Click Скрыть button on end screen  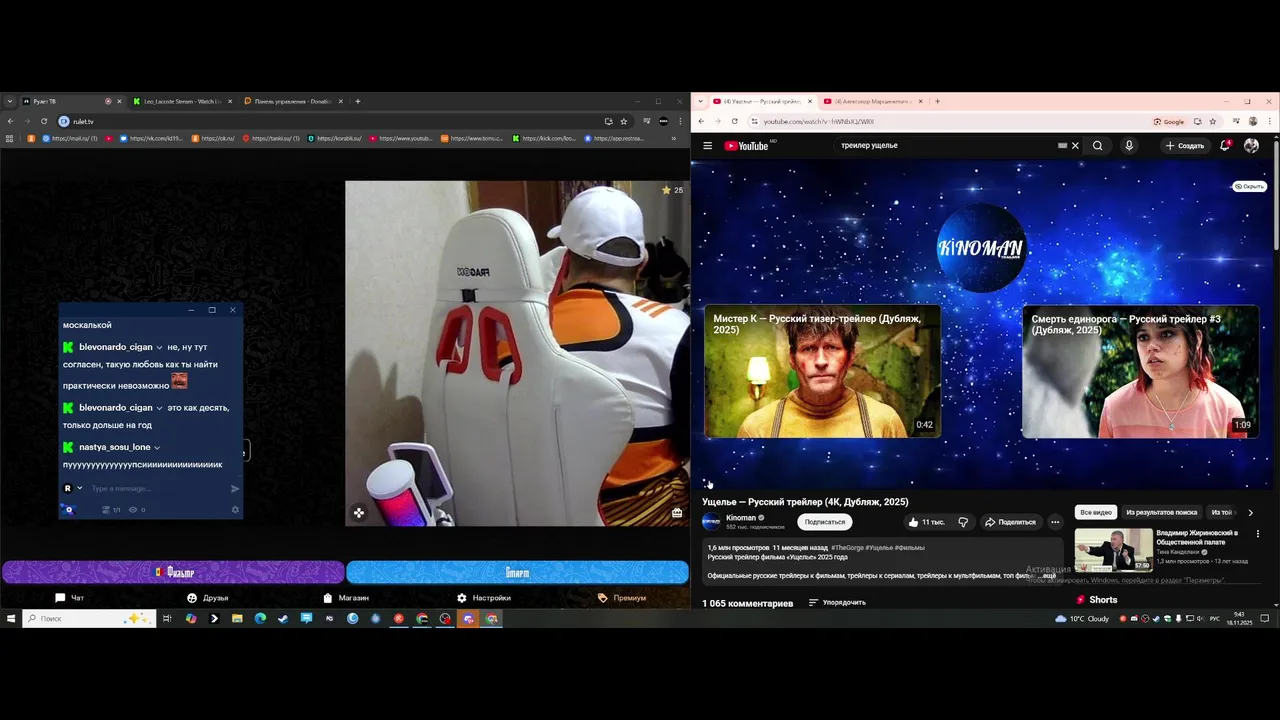pyautogui.click(x=1249, y=187)
